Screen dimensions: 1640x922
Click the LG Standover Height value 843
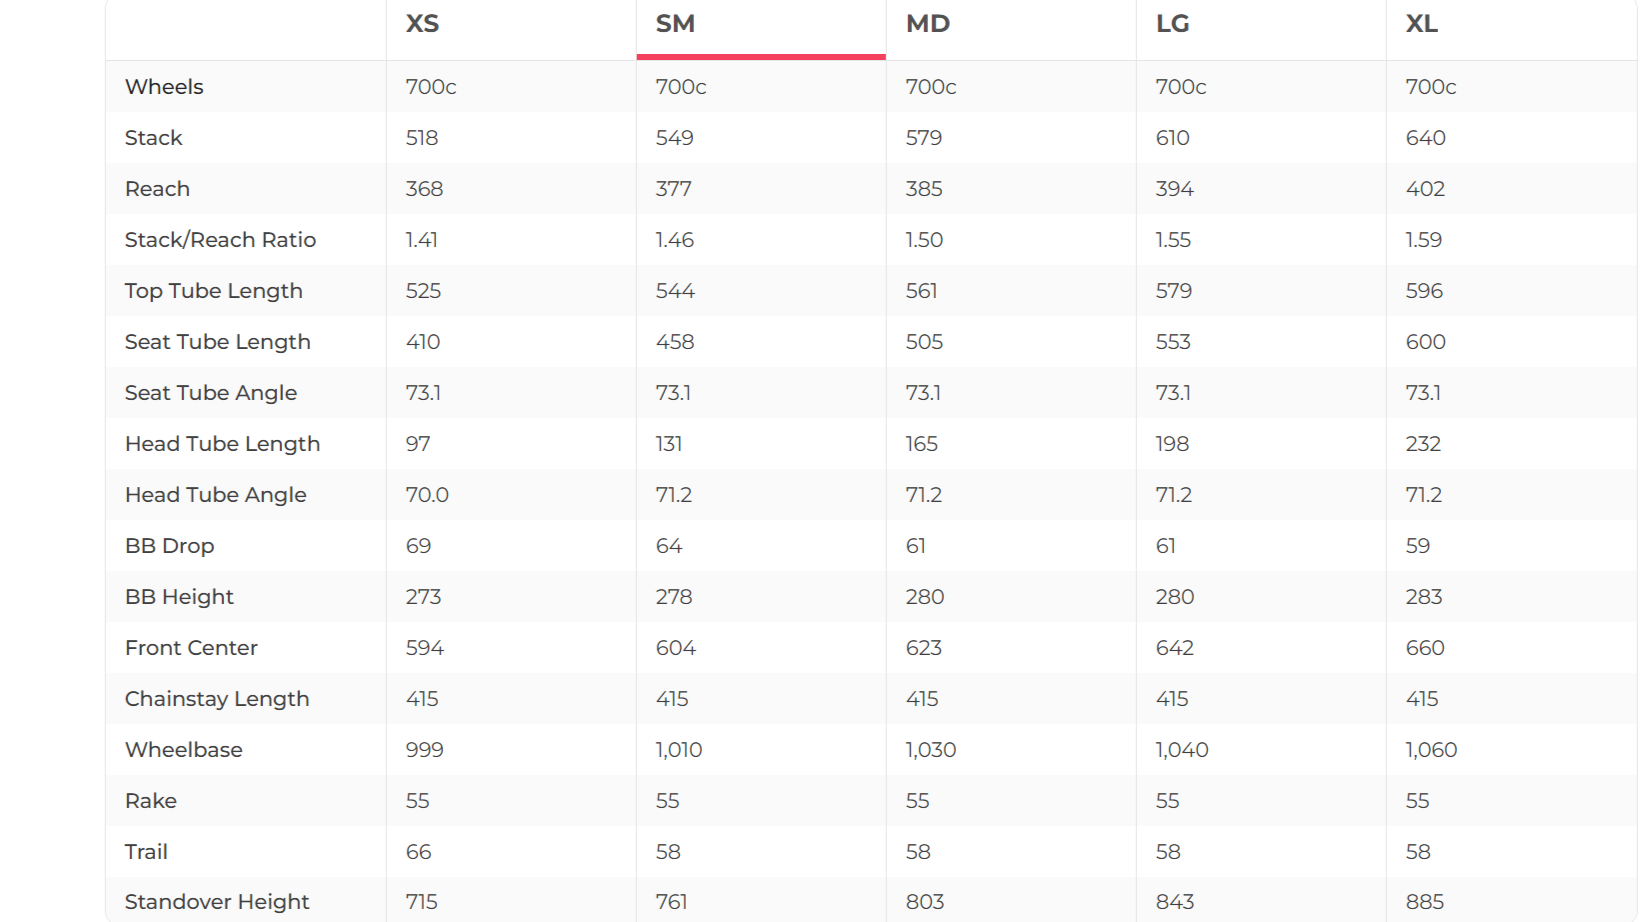1174,902
